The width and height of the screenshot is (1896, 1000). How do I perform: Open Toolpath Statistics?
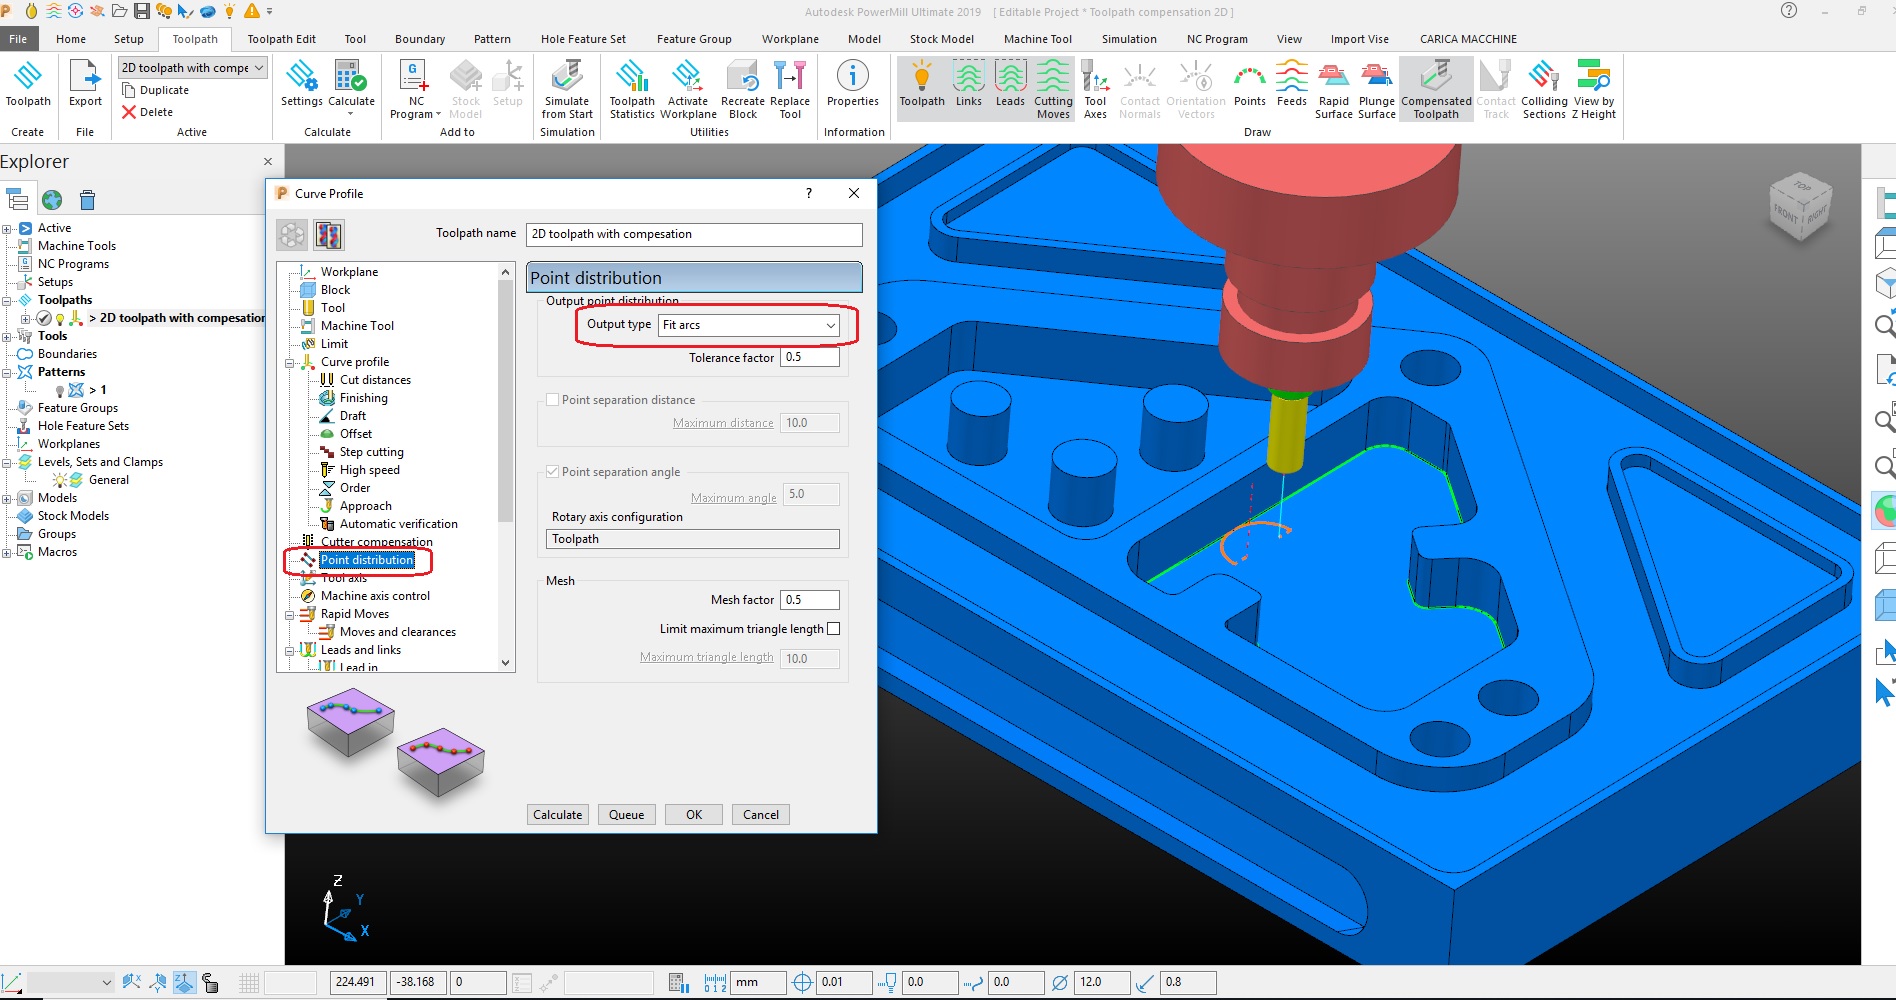630,88
